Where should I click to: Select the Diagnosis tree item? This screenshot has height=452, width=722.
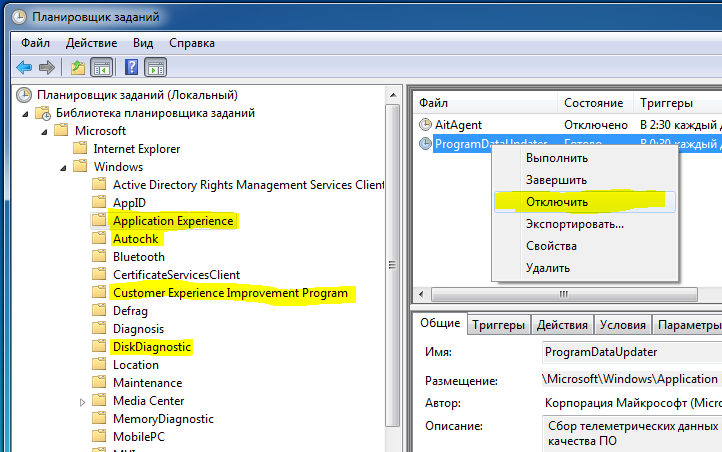(138, 329)
